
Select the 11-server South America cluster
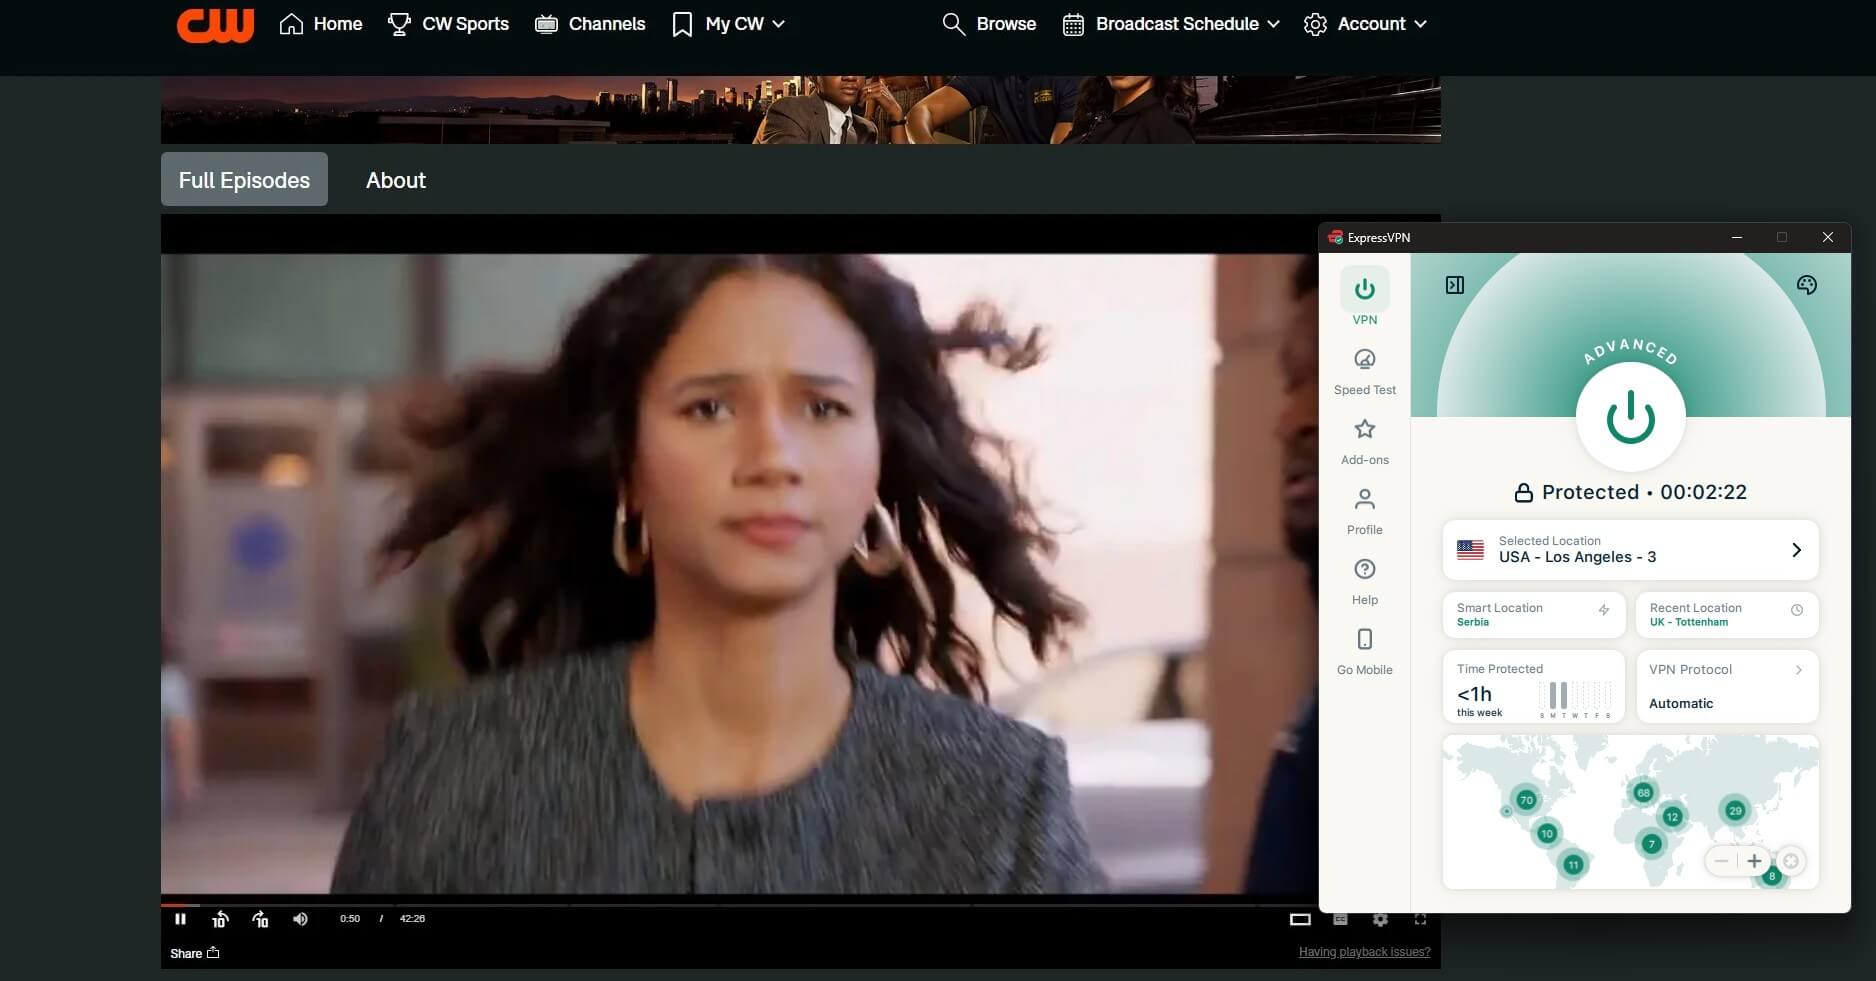1573,865
